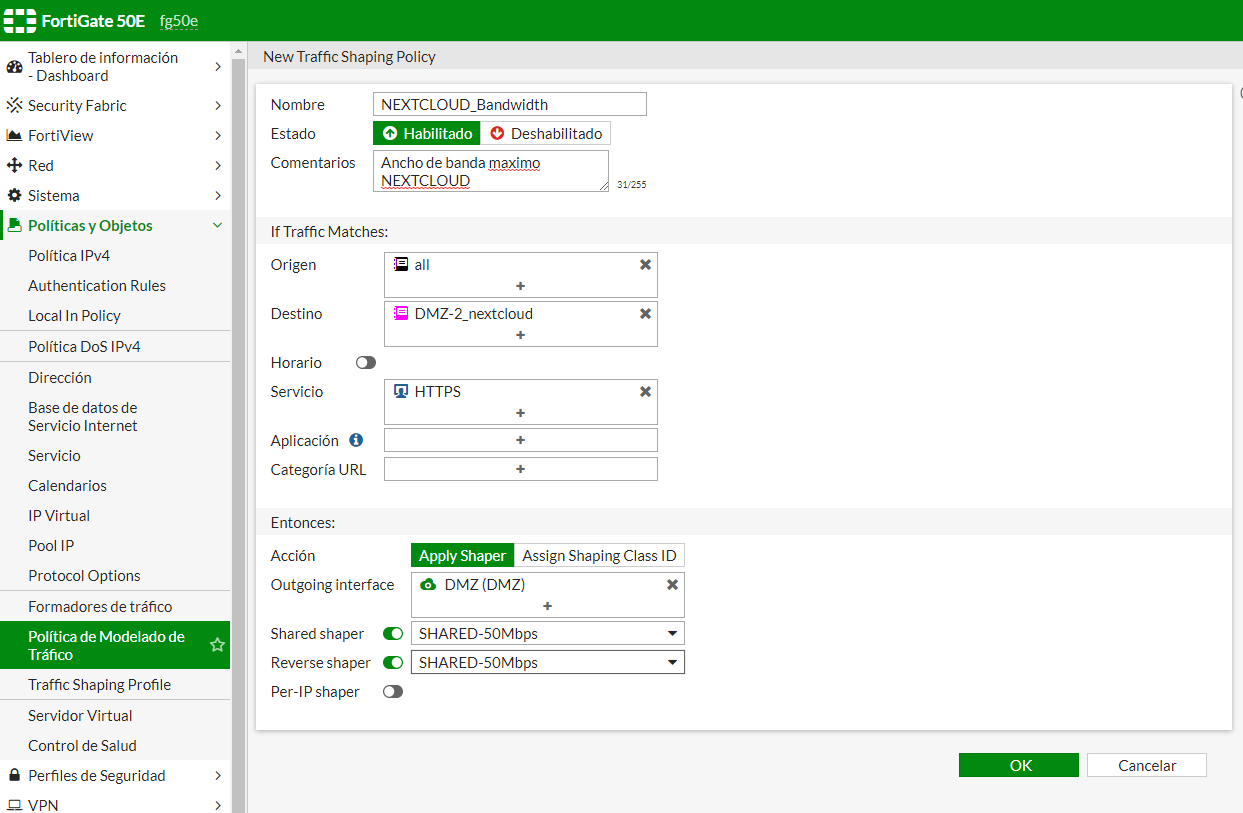Disable the Shared shaper toggle
This screenshot has height=813, width=1243.
[x=393, y=633]
